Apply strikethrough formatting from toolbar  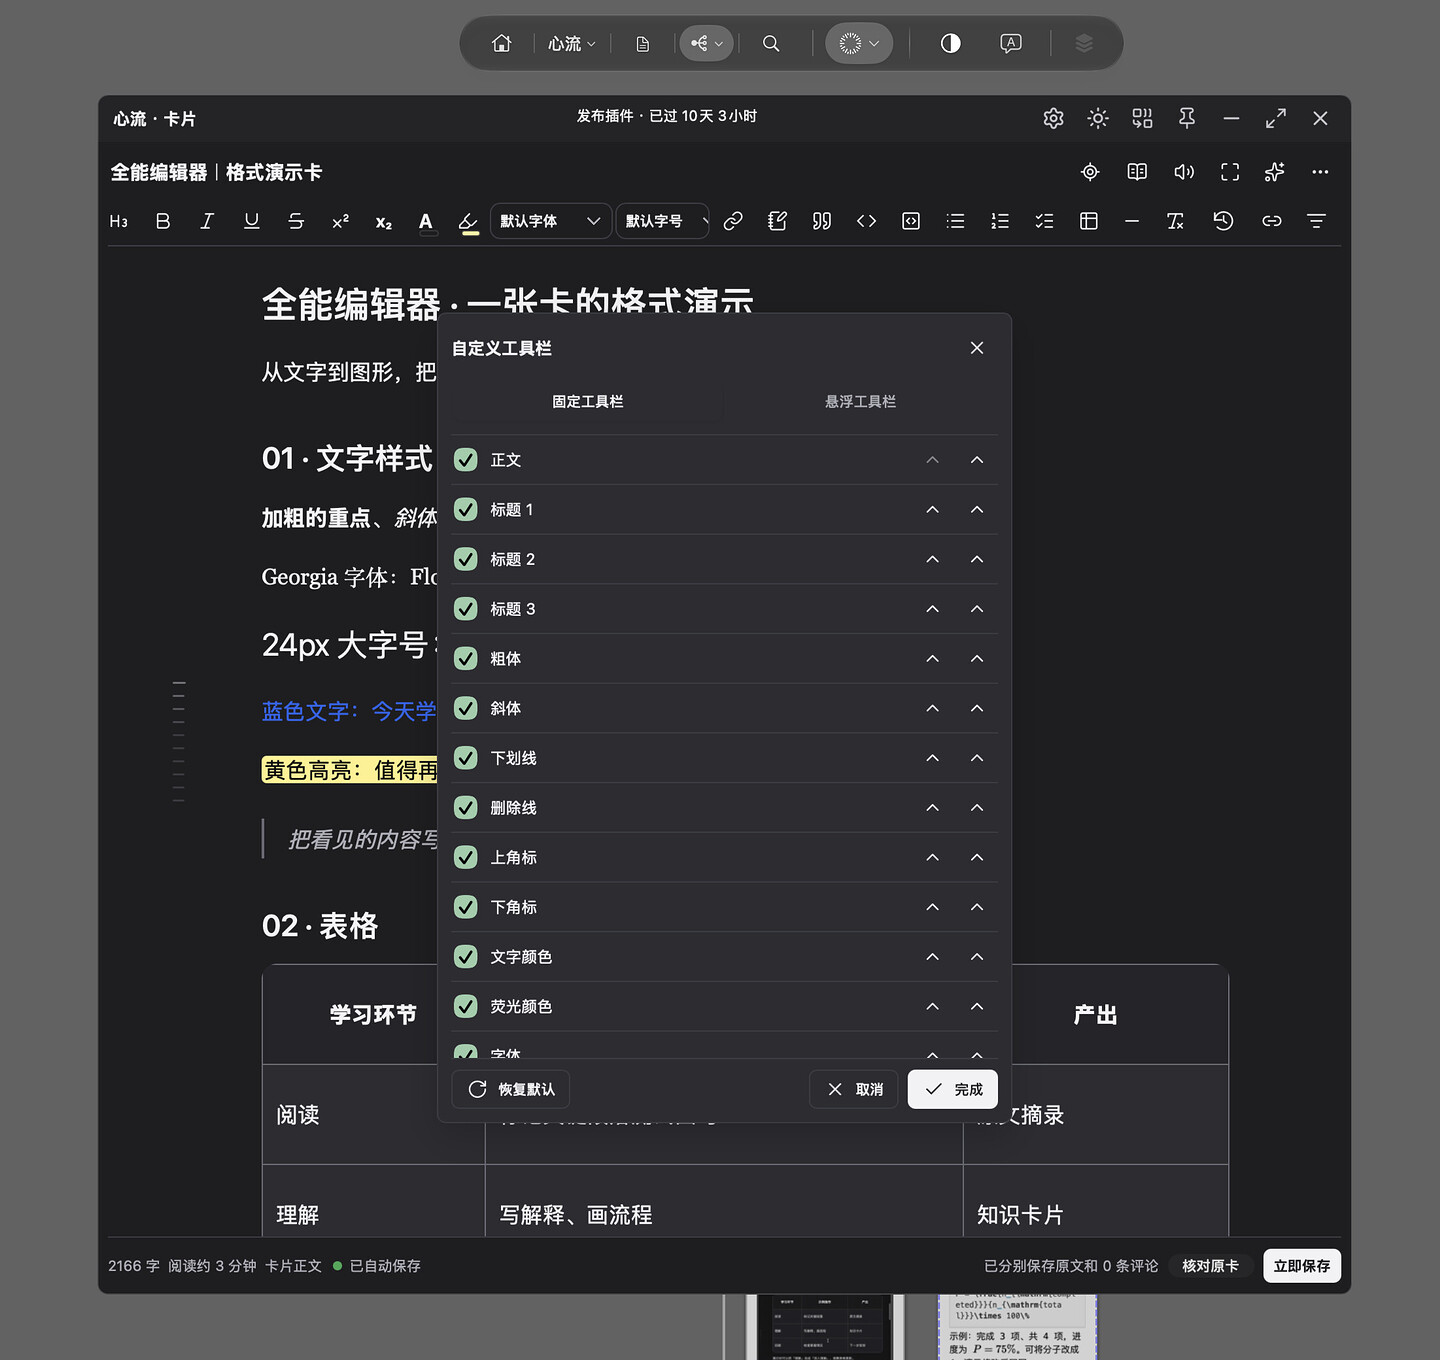click(296, 221)
